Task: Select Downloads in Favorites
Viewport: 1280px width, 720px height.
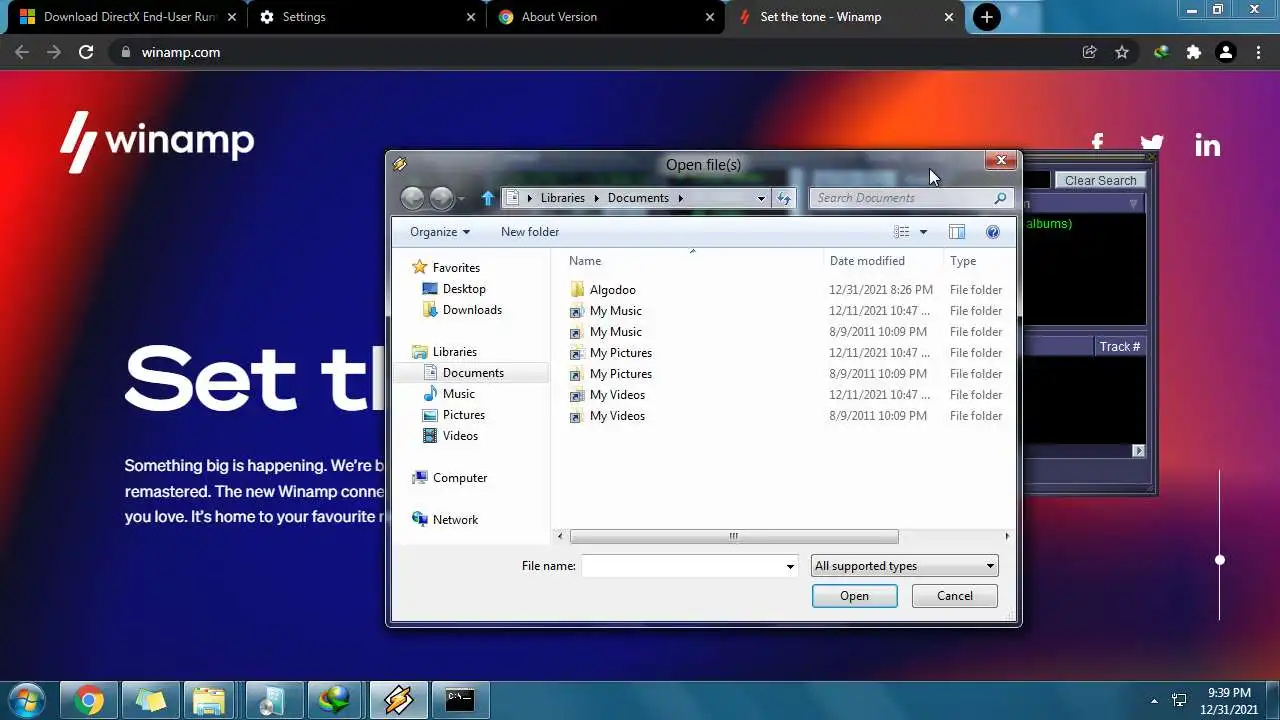Action: coord(472,310)
